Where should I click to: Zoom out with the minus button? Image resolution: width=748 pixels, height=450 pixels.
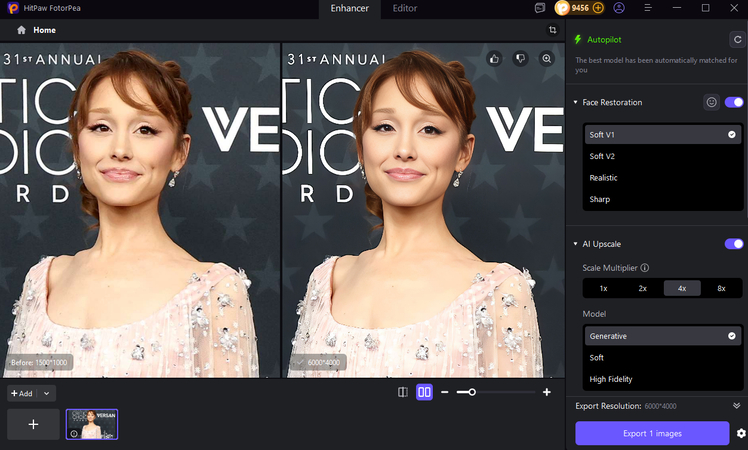(445, 392)
